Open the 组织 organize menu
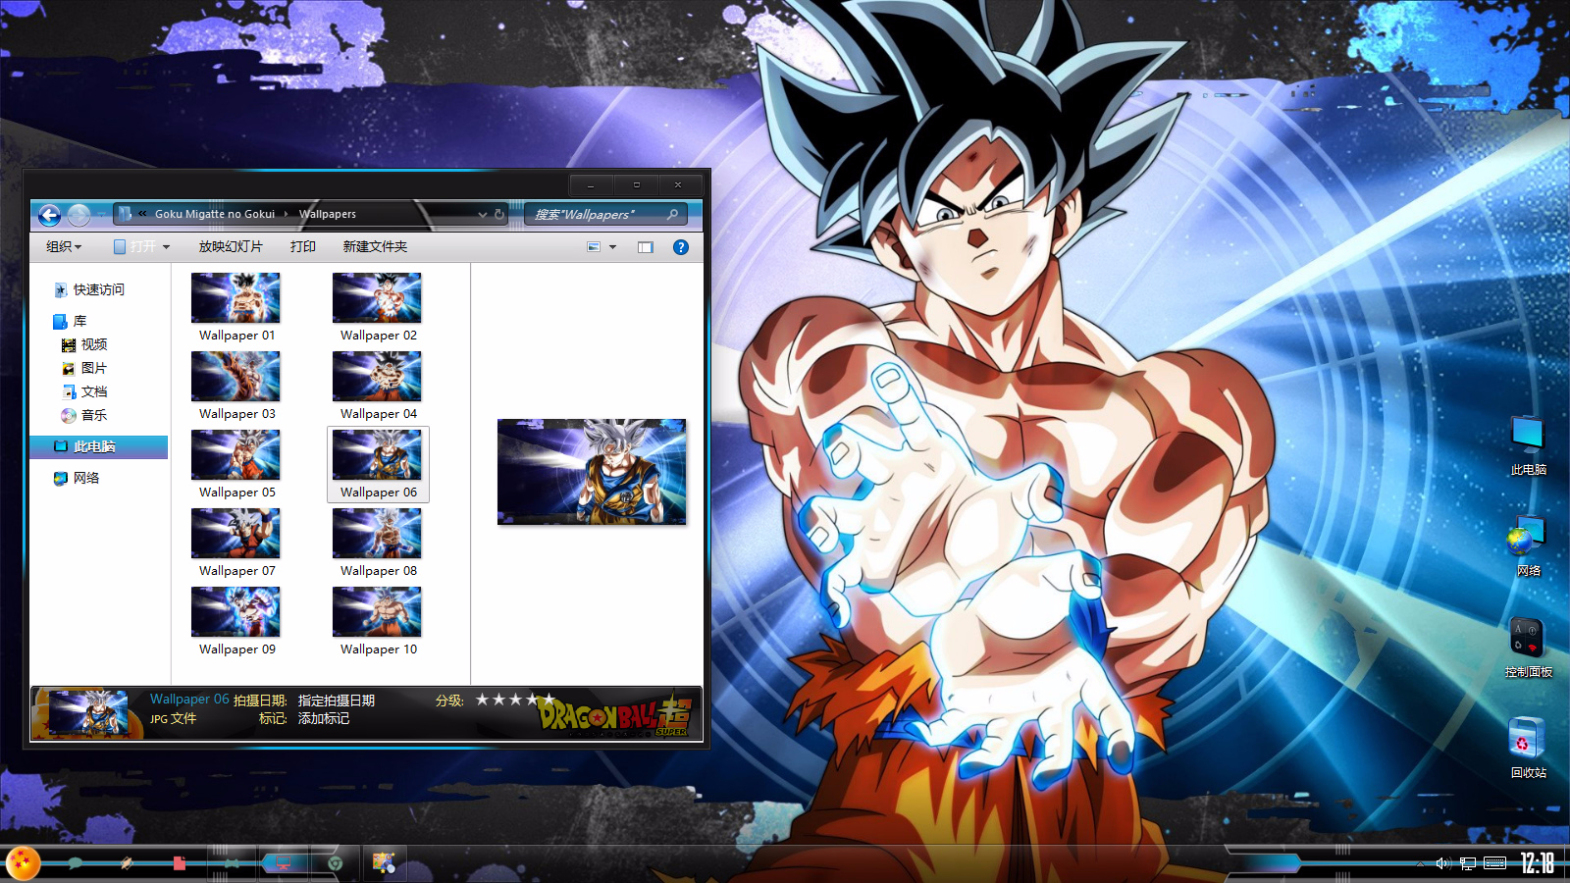1570x883 pixels. pos(63,247)
